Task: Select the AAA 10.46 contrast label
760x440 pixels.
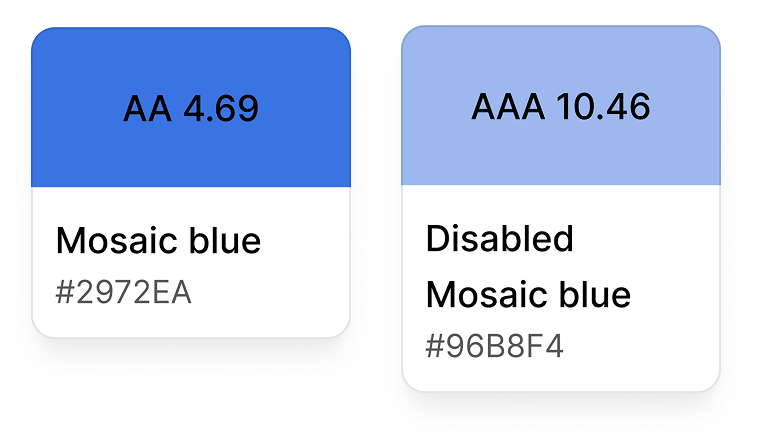Action: tap(561, 106)
